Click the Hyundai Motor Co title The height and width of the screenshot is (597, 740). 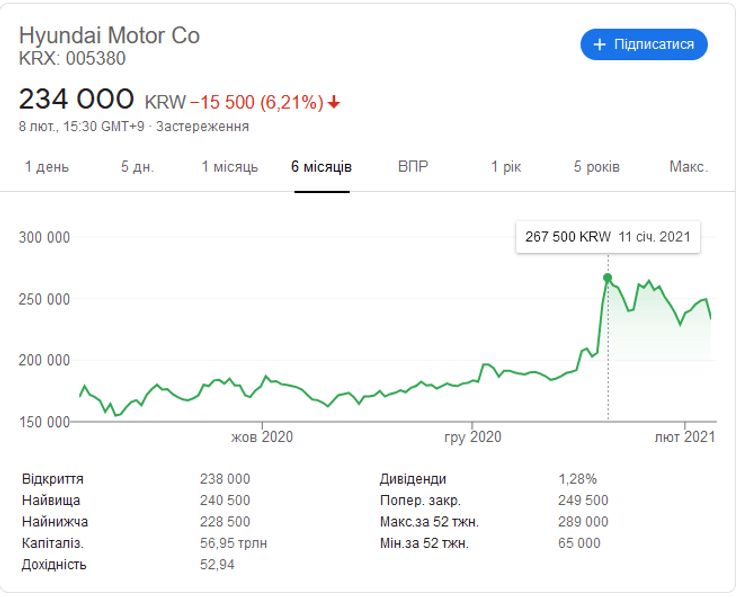pyautogui.click(x=109, y=35)
